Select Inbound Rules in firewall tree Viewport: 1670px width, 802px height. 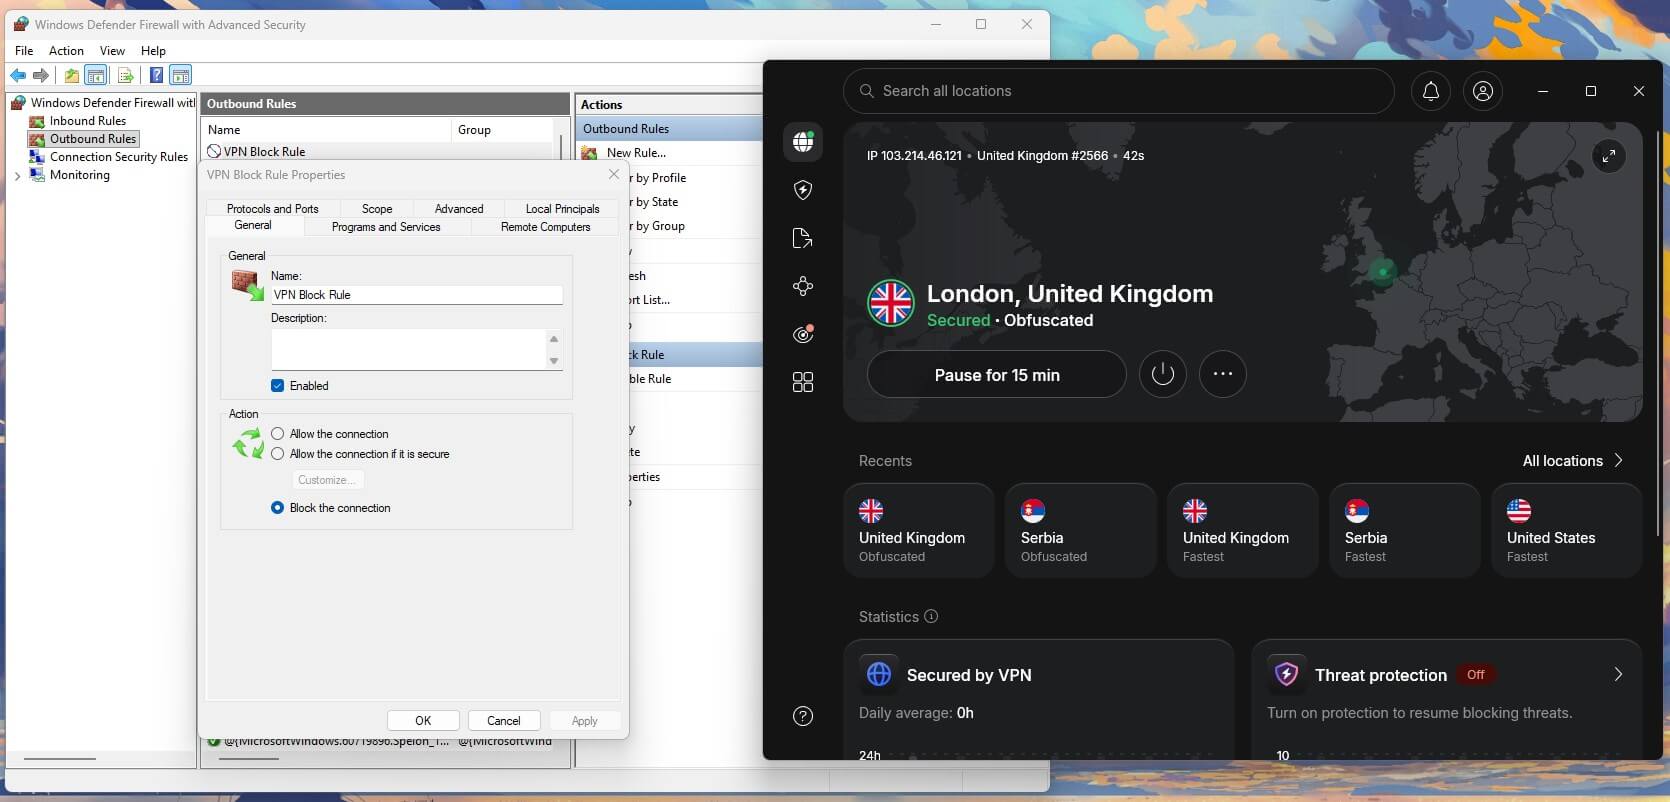pyautogui.click(x=87, y=121)
